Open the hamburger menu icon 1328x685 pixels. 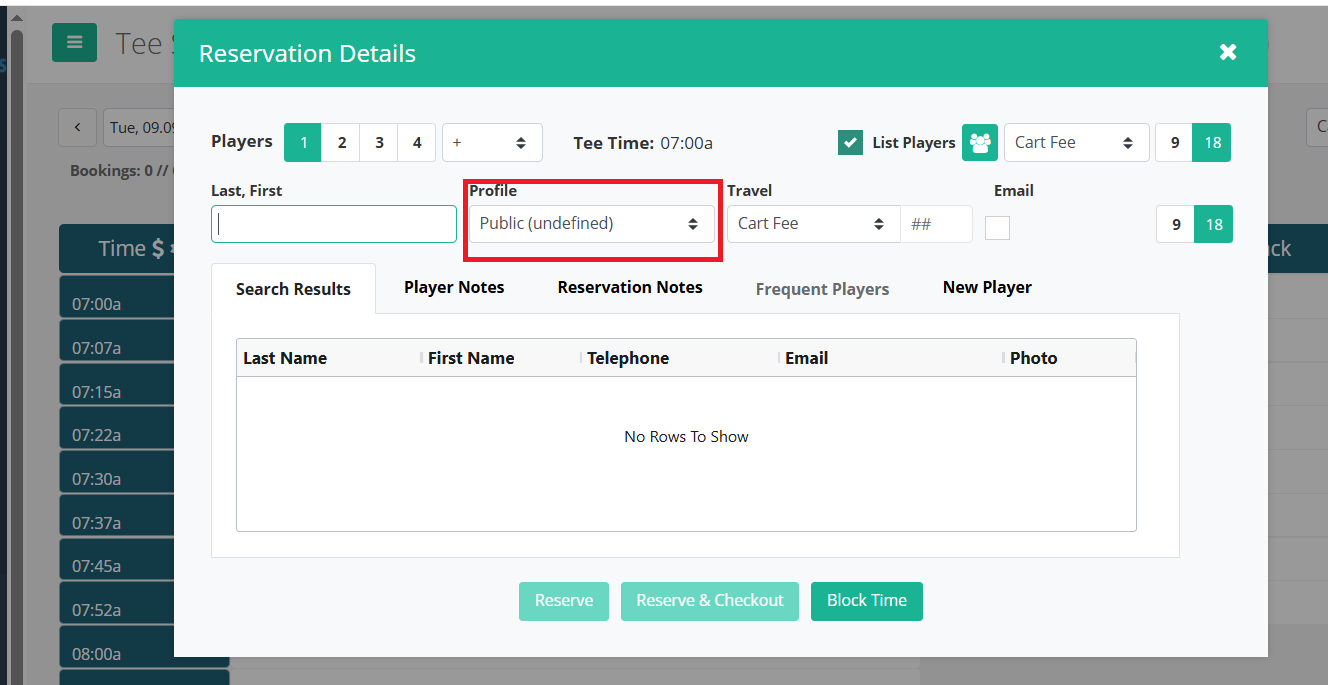point(74,42)
